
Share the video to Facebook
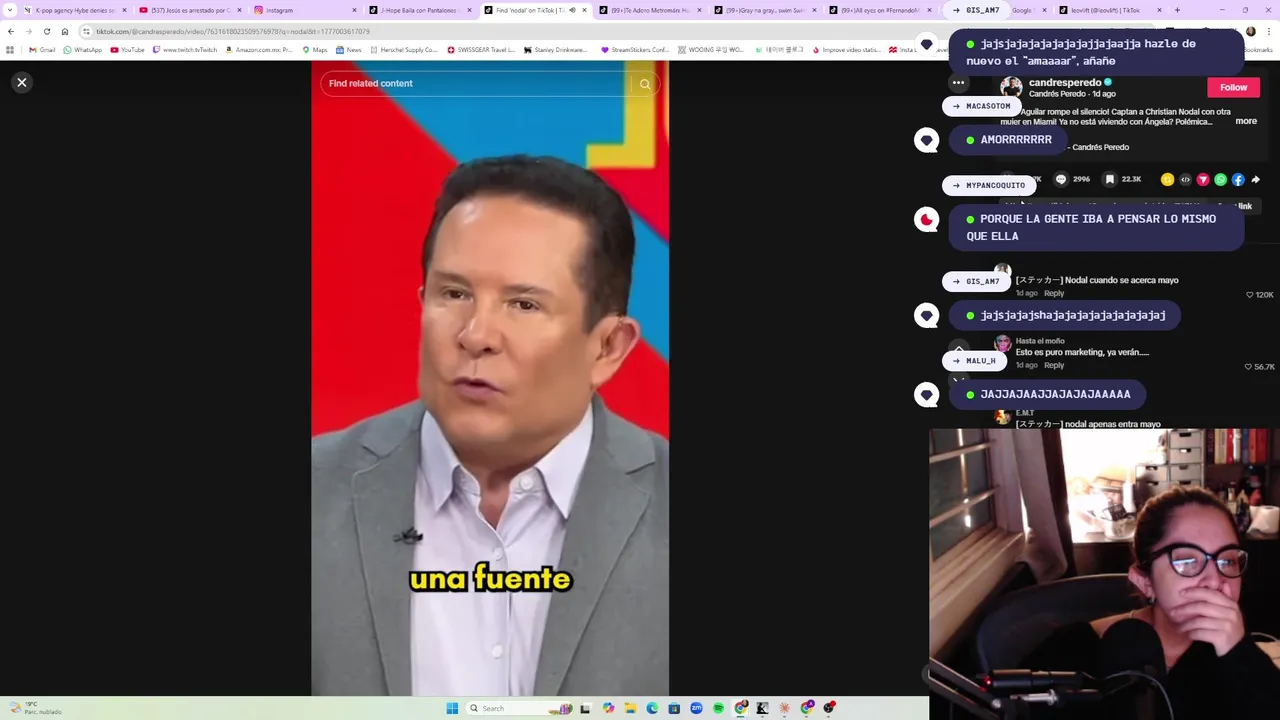(1238, 180)
